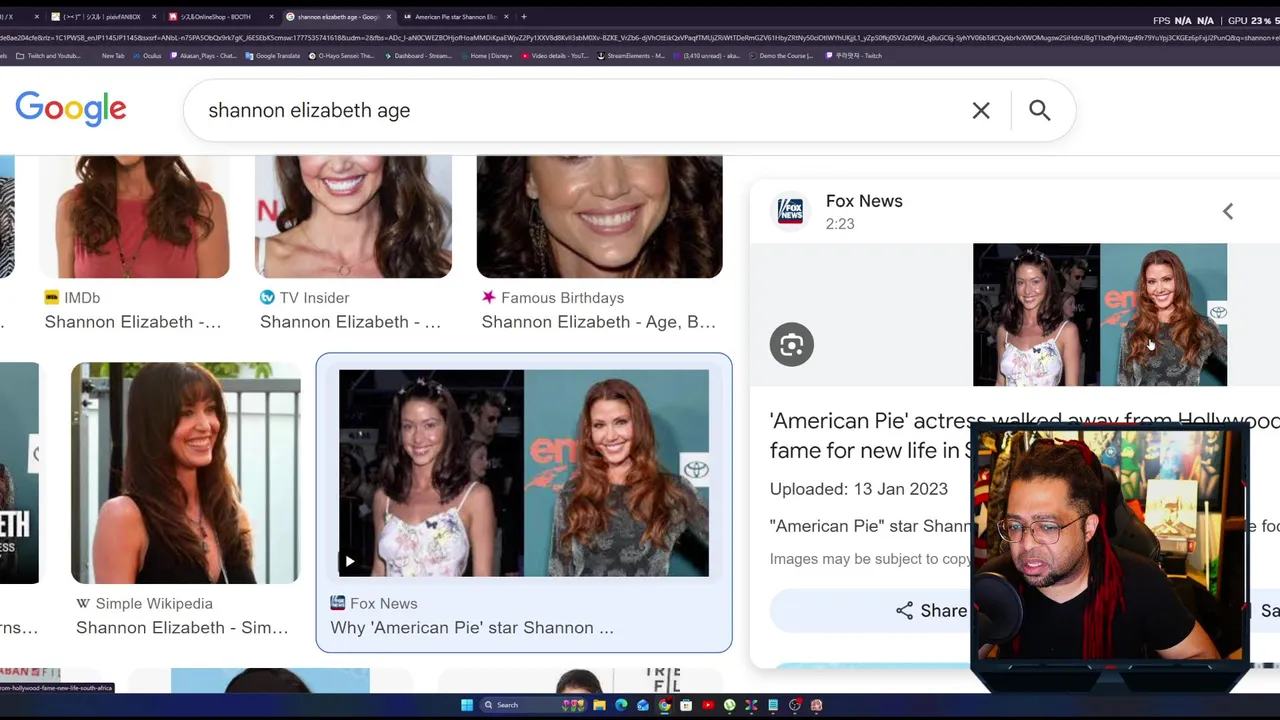Open YouTube app from taskbar
This screenshot has width=1280, height=720.
[x=708, y=705]
